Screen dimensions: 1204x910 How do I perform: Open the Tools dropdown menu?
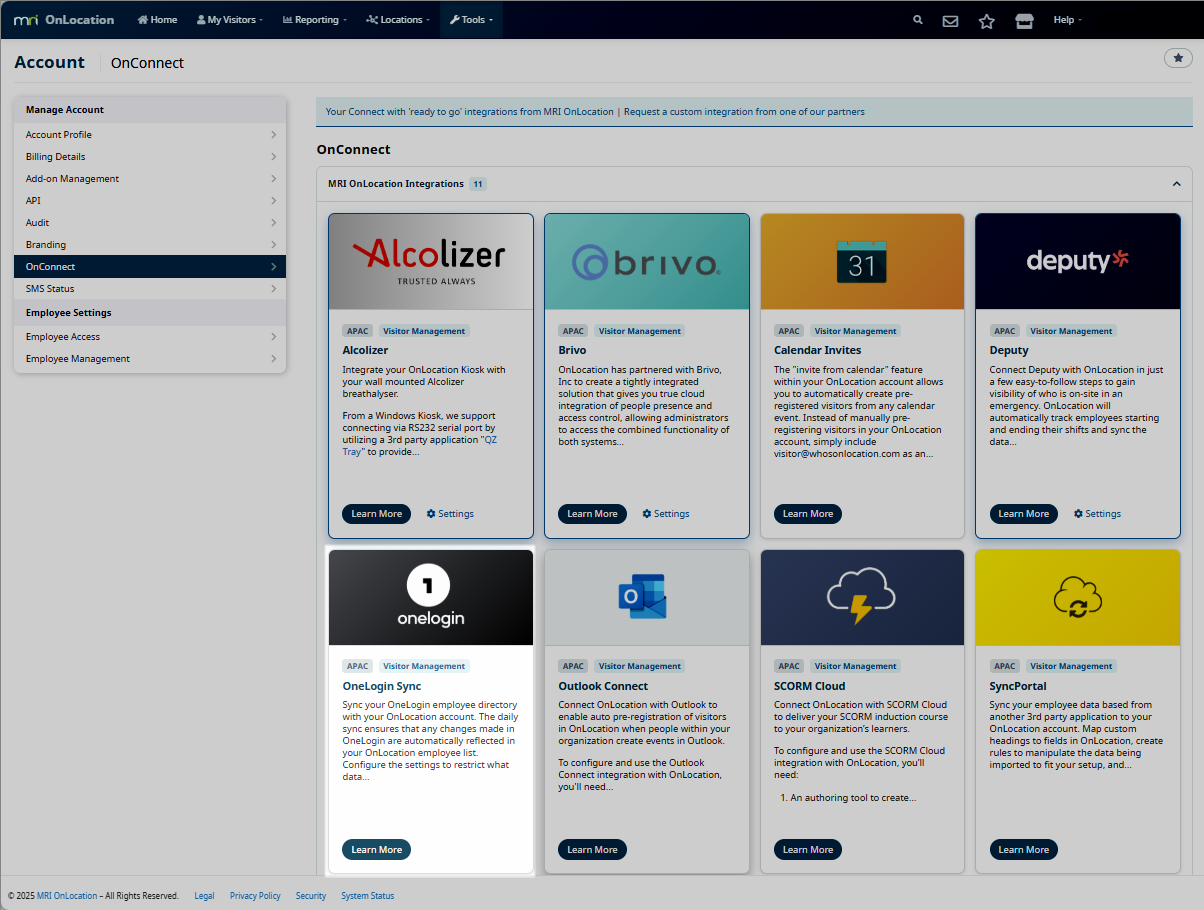471,20
